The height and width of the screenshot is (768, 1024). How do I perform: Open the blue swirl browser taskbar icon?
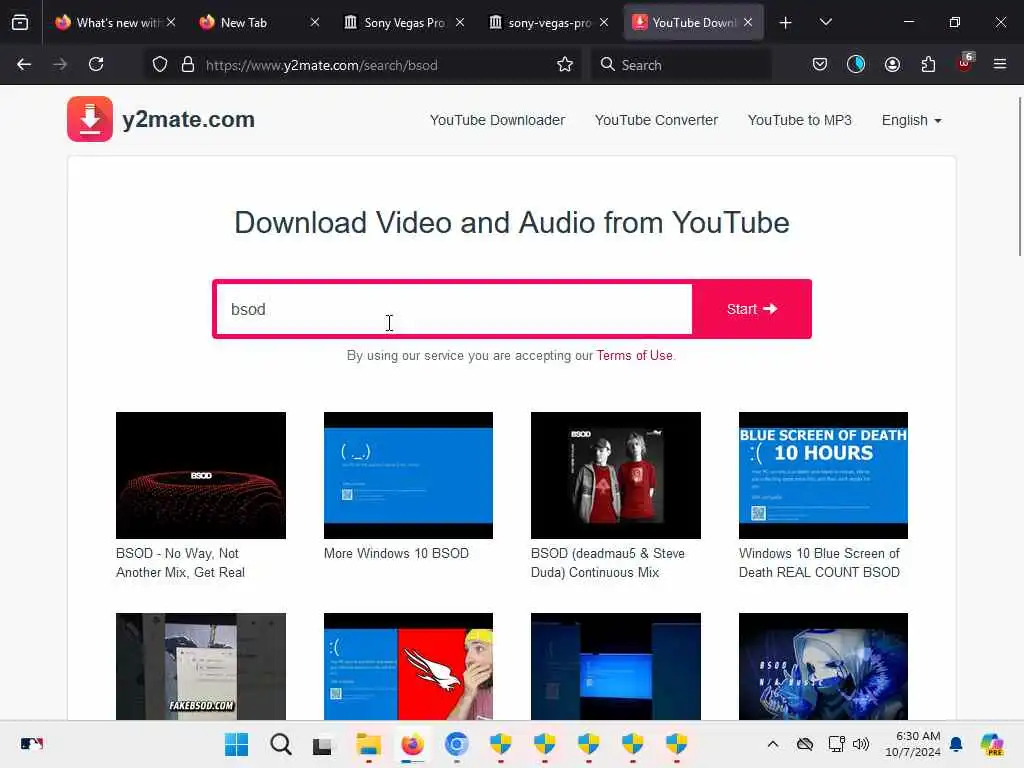tap(456, 744)
